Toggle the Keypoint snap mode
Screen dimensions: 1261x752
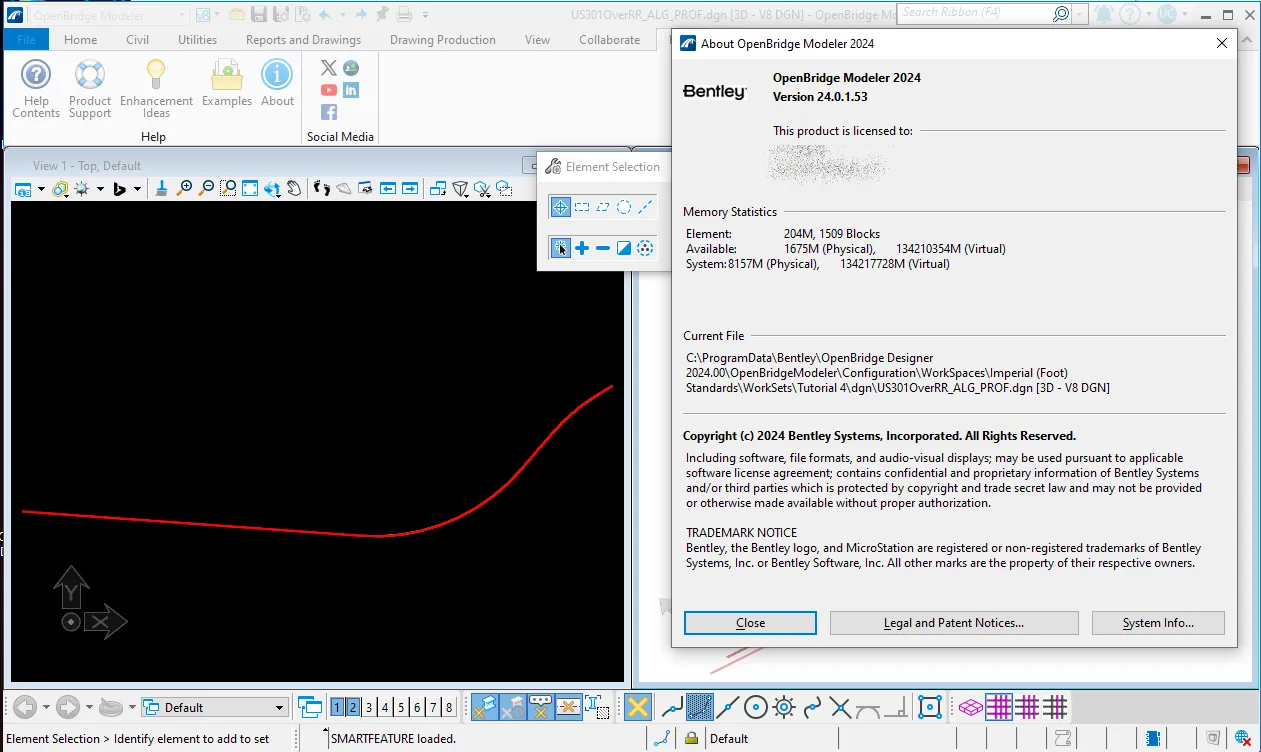pyautogui.click(x=700, y=707)
